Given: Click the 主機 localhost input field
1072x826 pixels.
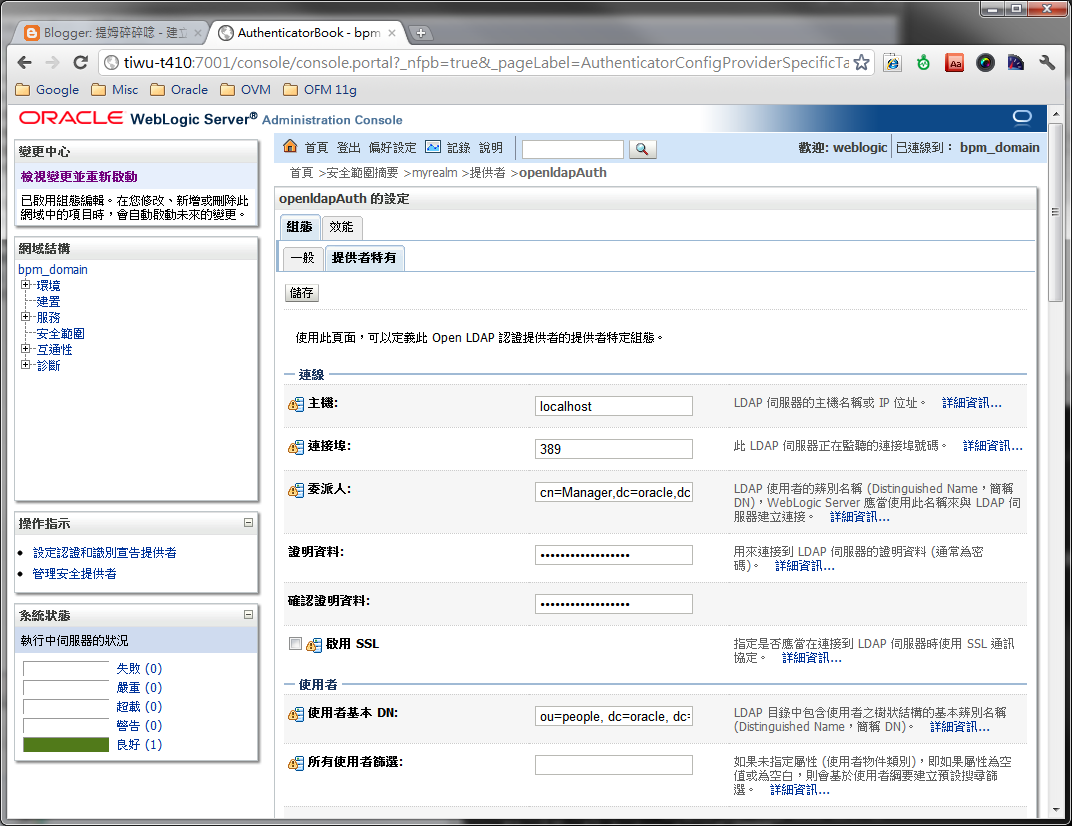Looking at the screenshot, I should pyautogui.click(x=613, y=406).
